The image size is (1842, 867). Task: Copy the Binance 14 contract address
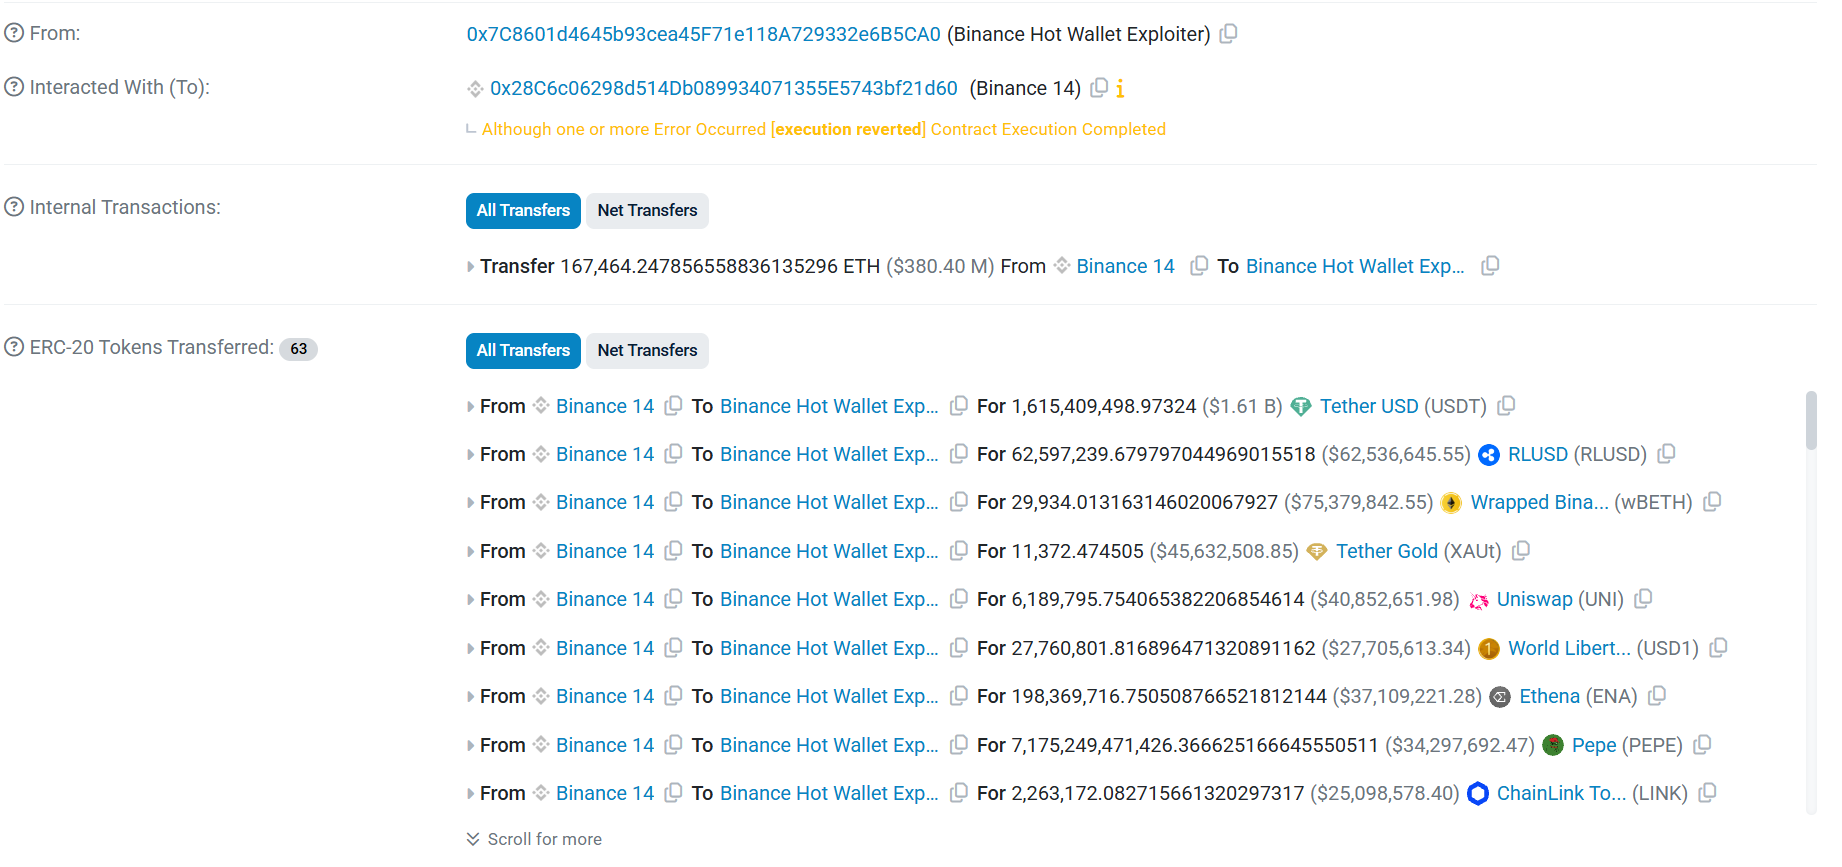(x=1099, y=87)
